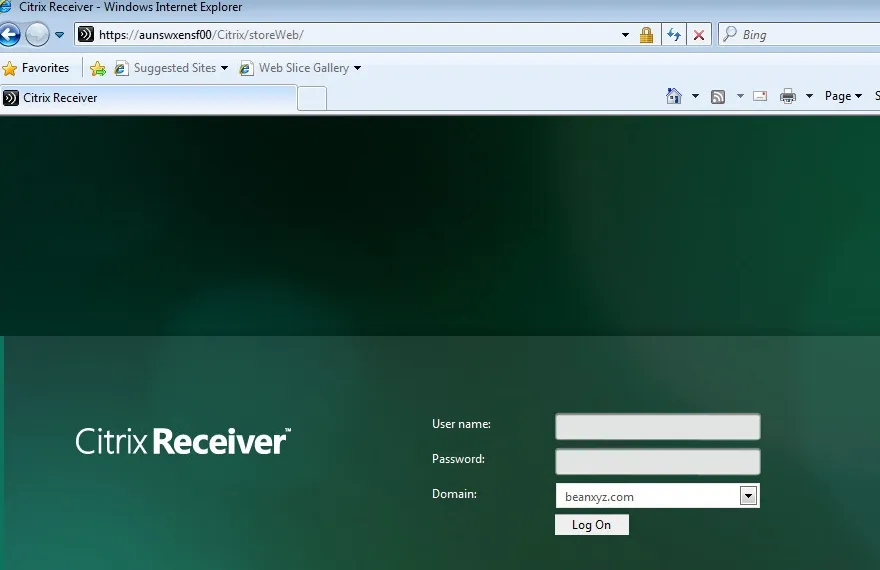Refresh the page with the refresh icon

coord(674,35)
